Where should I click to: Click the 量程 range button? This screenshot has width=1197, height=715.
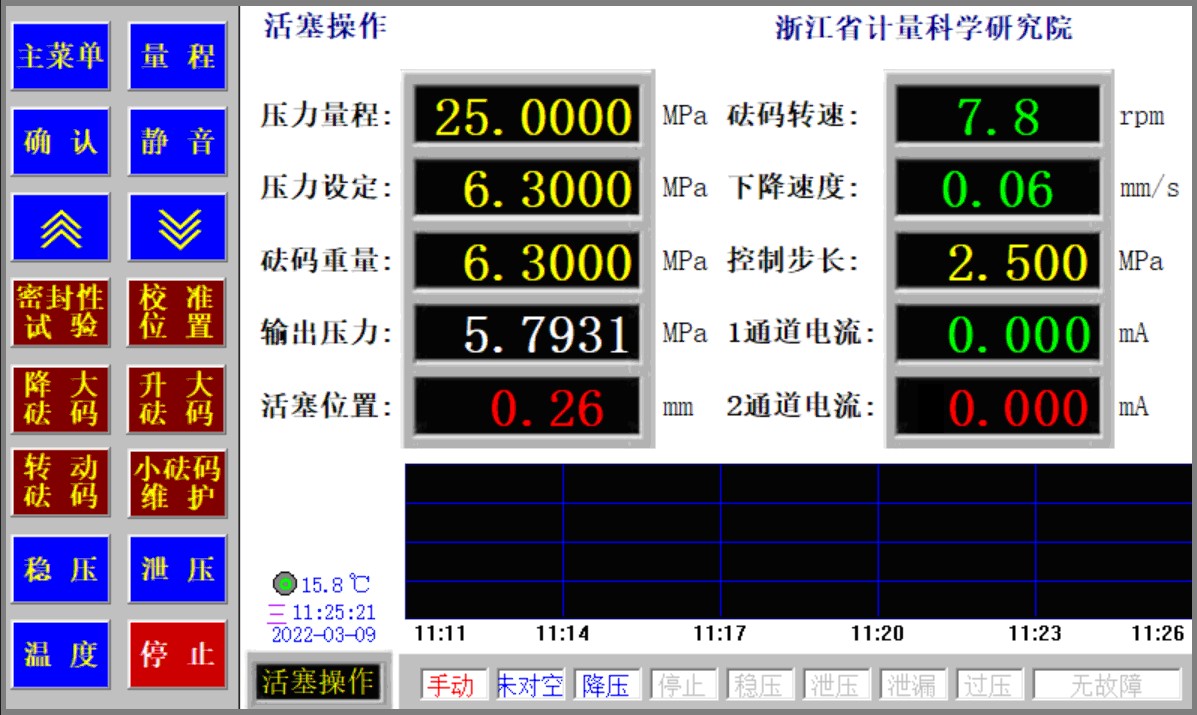coord(178,56)
